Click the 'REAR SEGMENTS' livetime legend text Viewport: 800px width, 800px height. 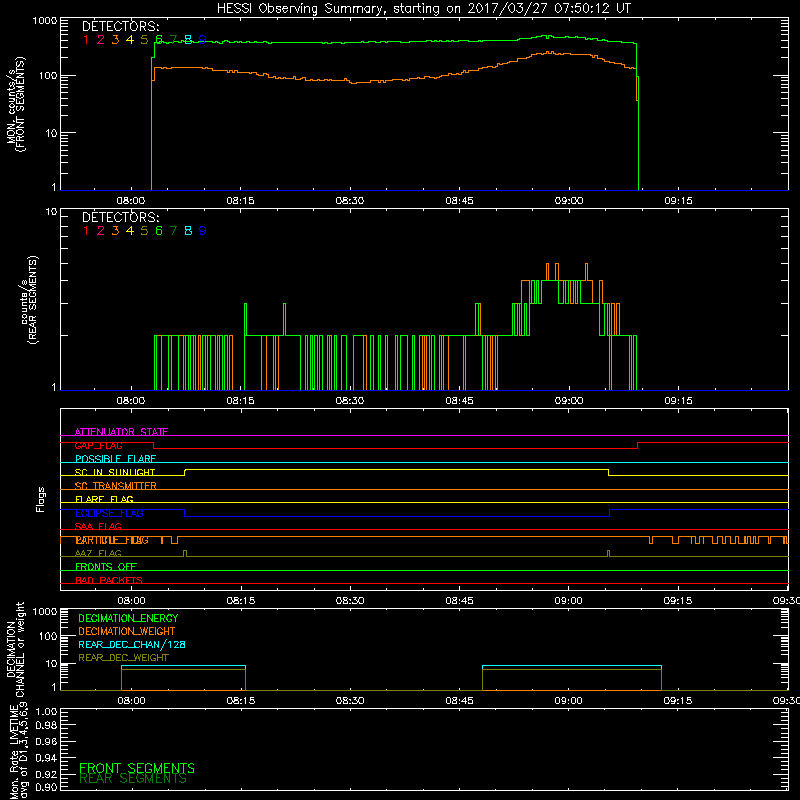click(x=133, y=779)
